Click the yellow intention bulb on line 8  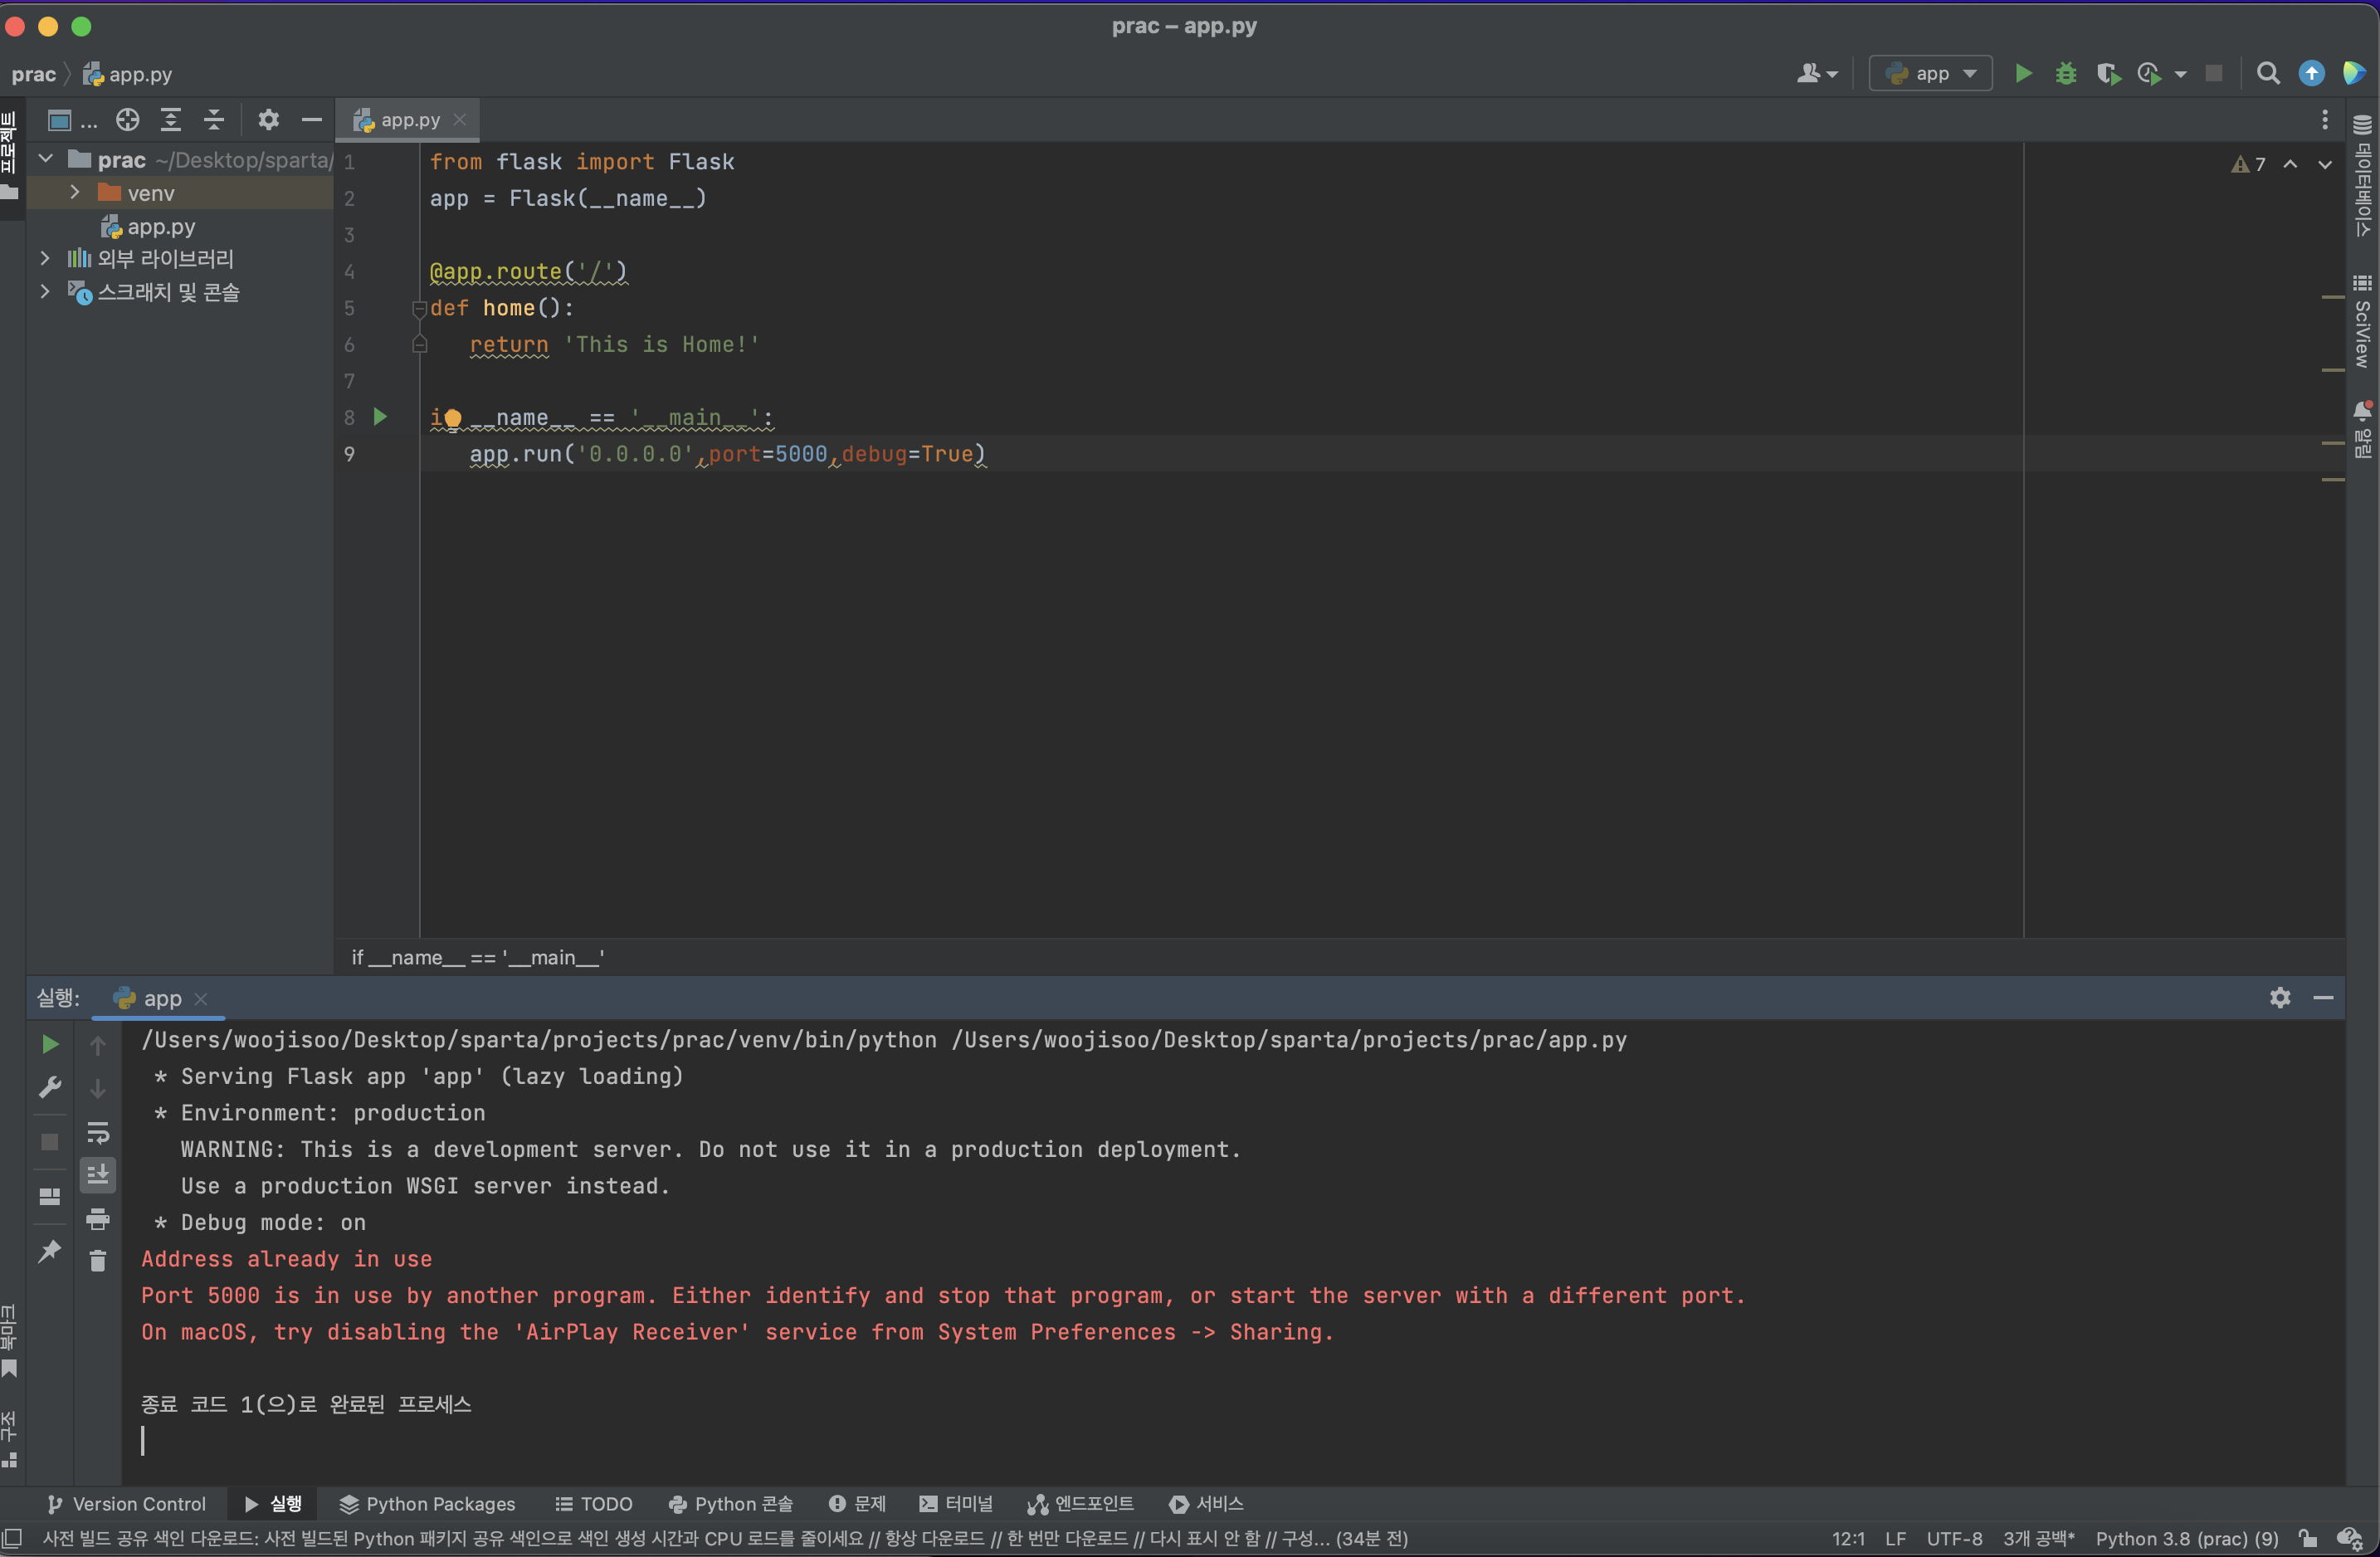click(452, 418)
